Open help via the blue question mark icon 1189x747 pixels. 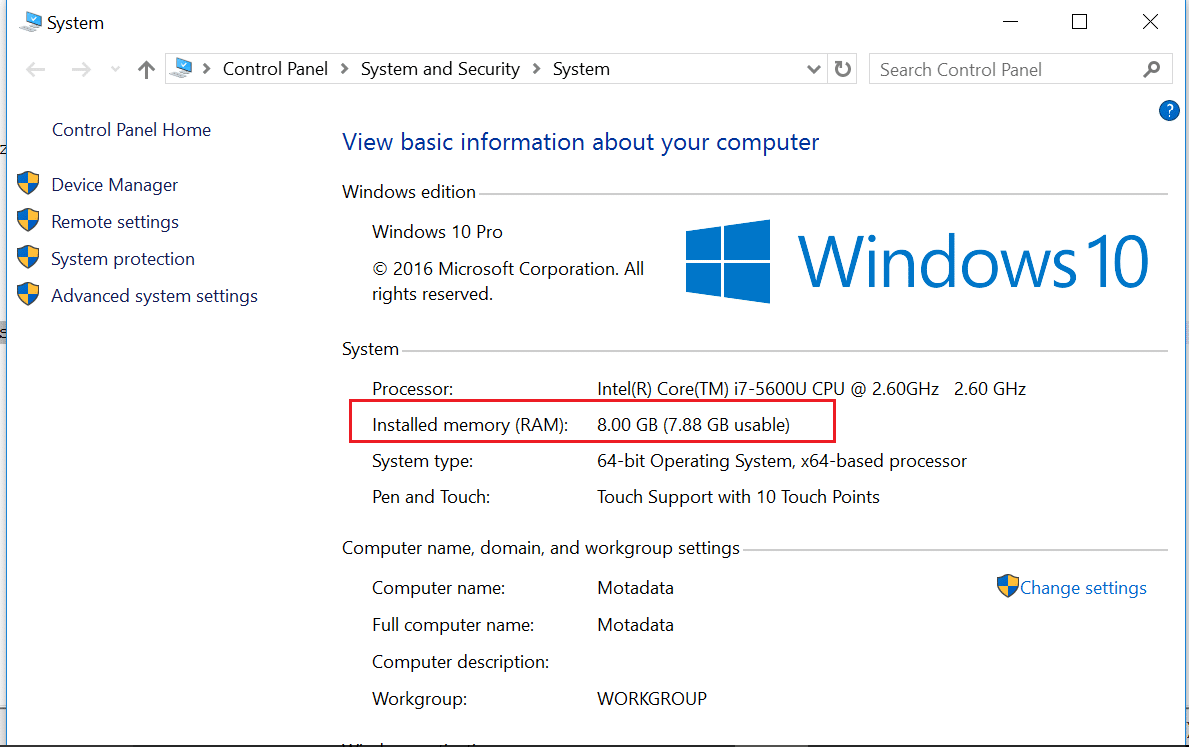1169,110
